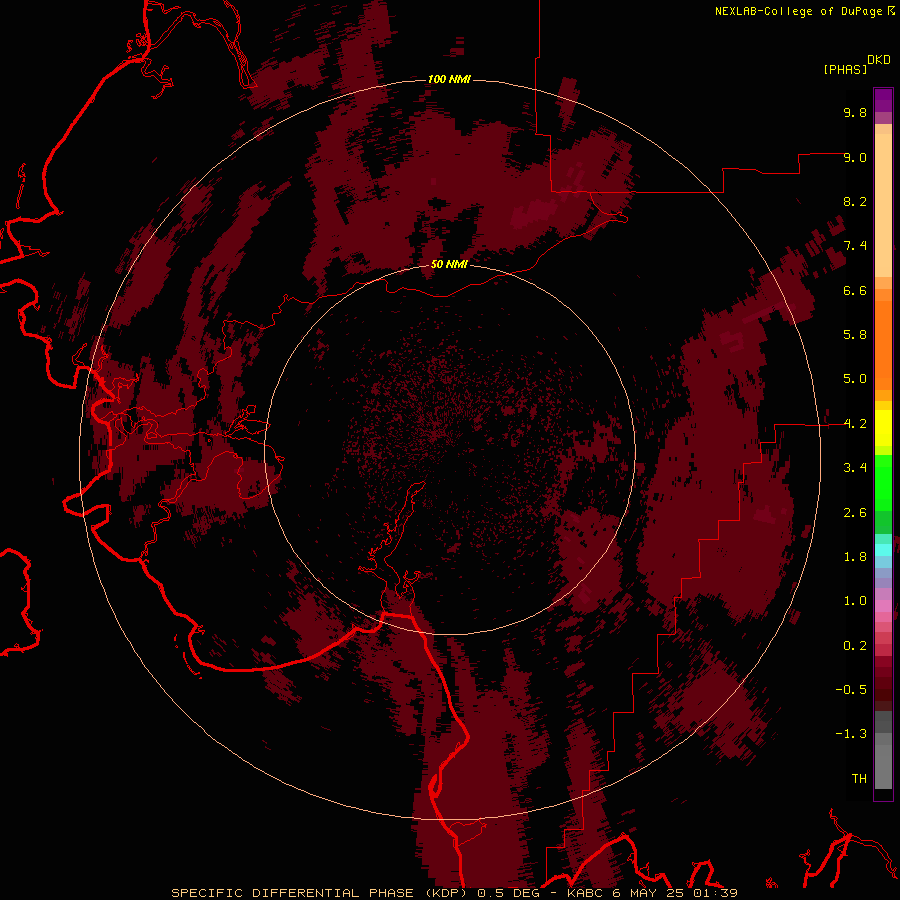Click the 5.0 legend value
The height and width of the screenshot is (900, 900).
coord(855,379)
